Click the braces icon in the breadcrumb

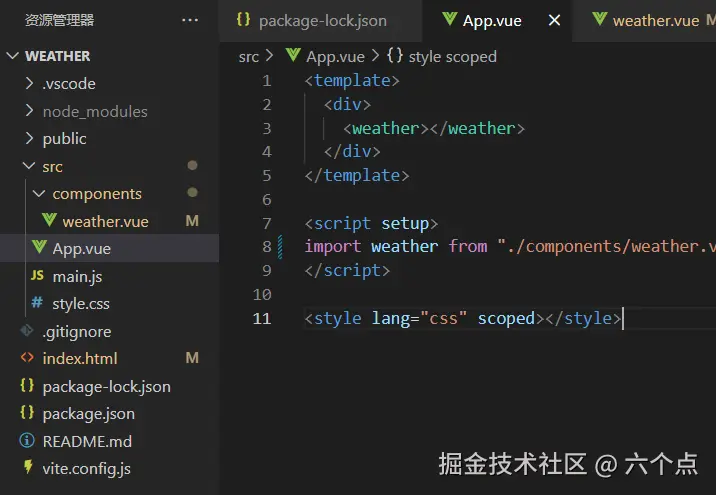tap(395, 55)
